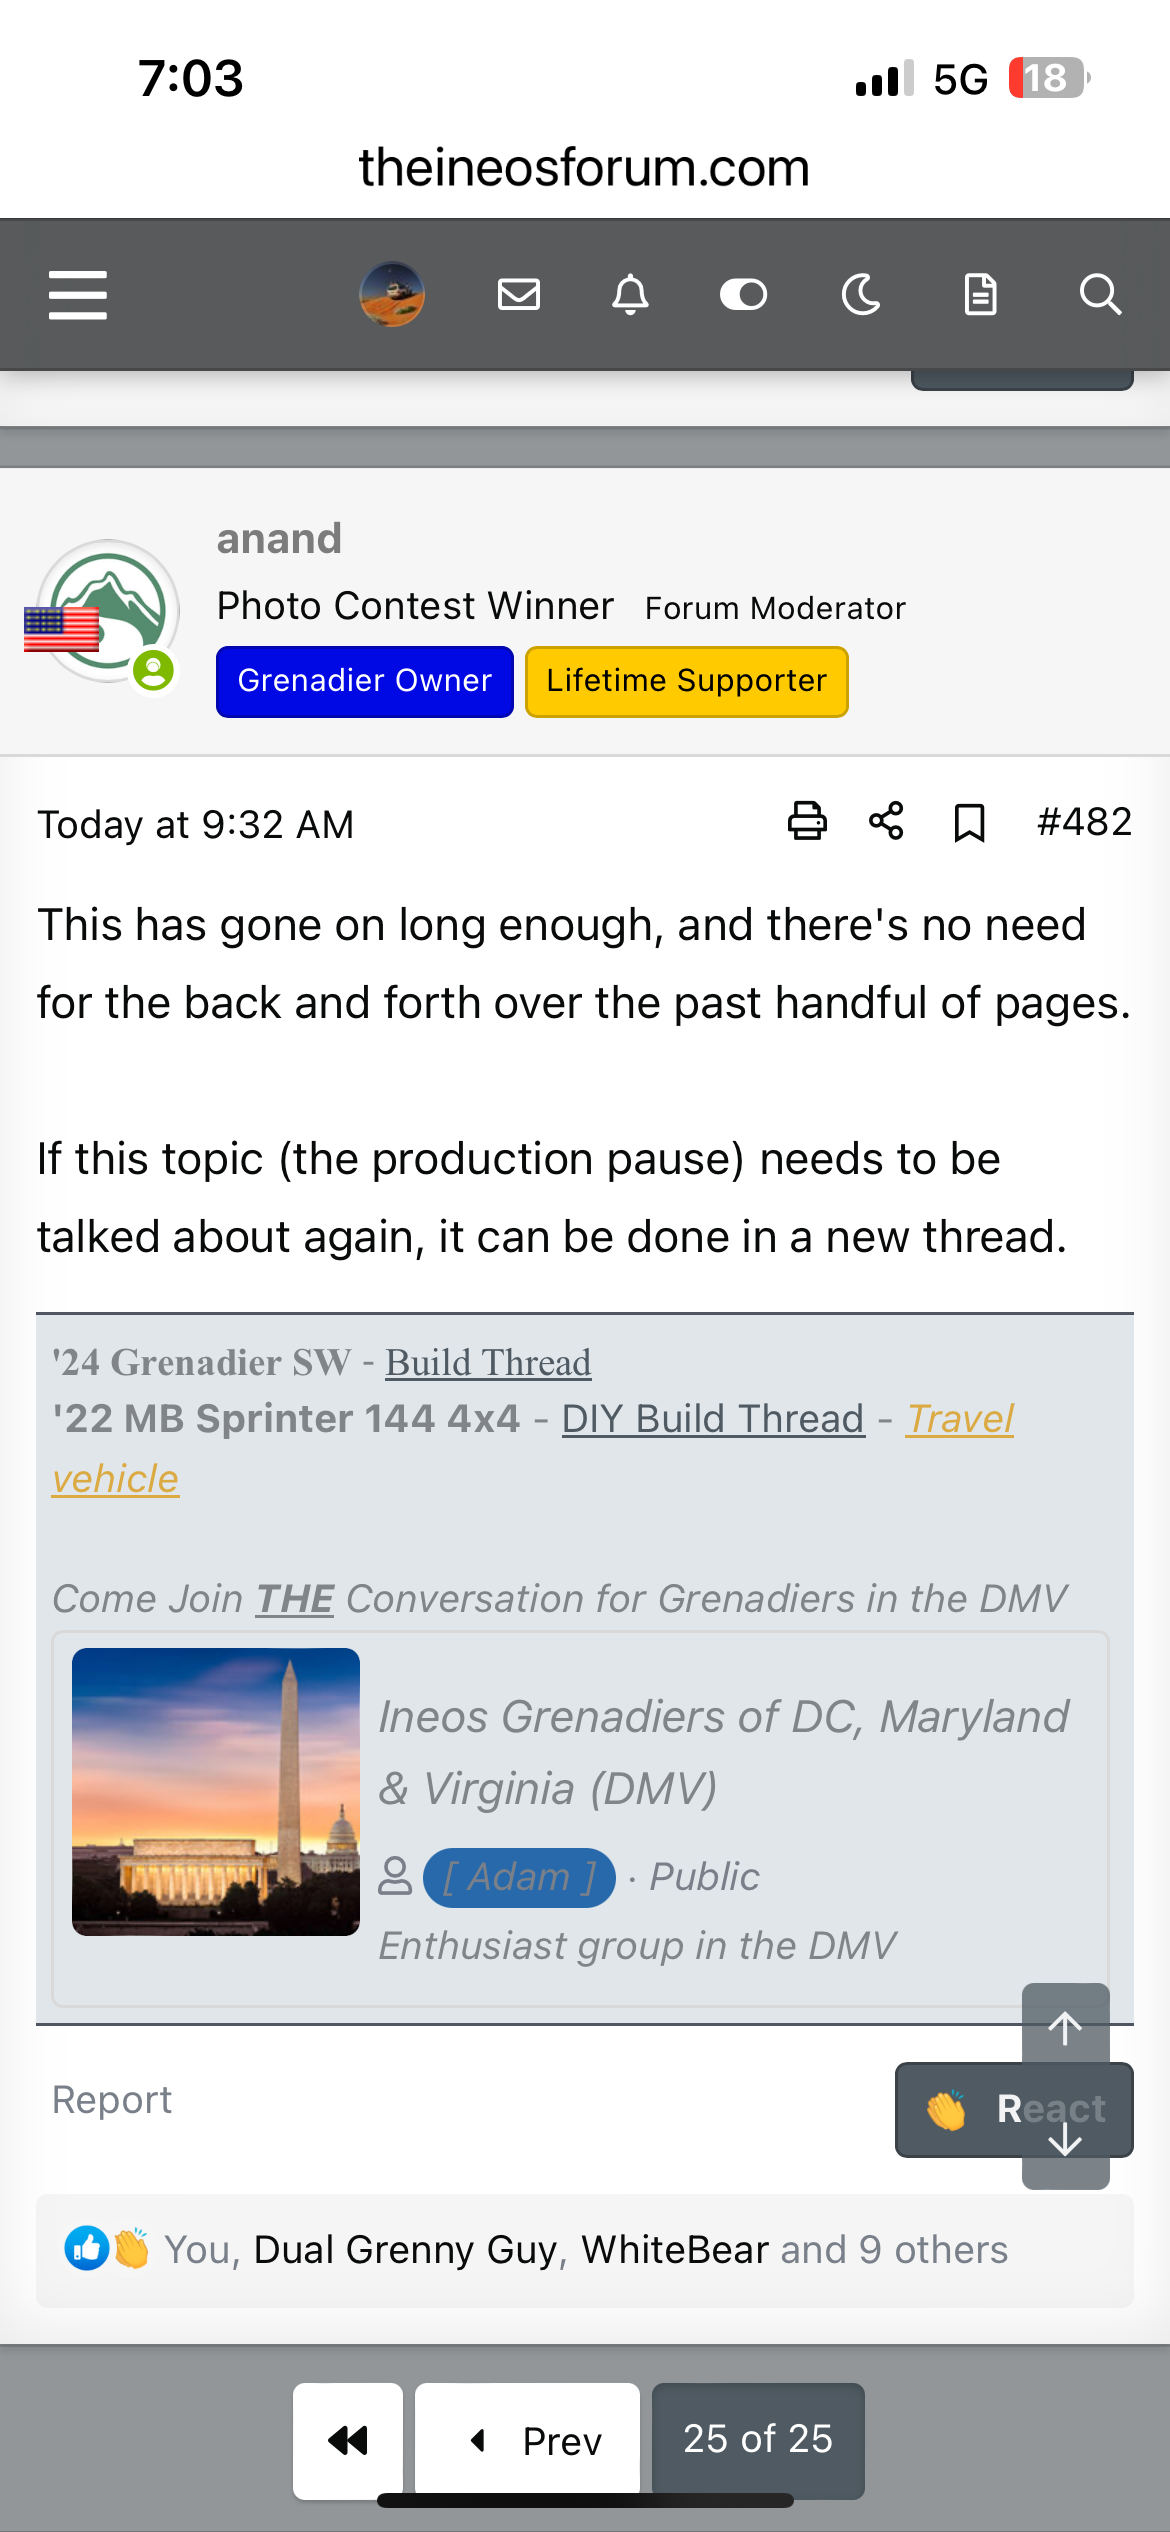Open the DIY Build Thread link
This screenshot has width=1170, height=2532.
(713, 1419)
